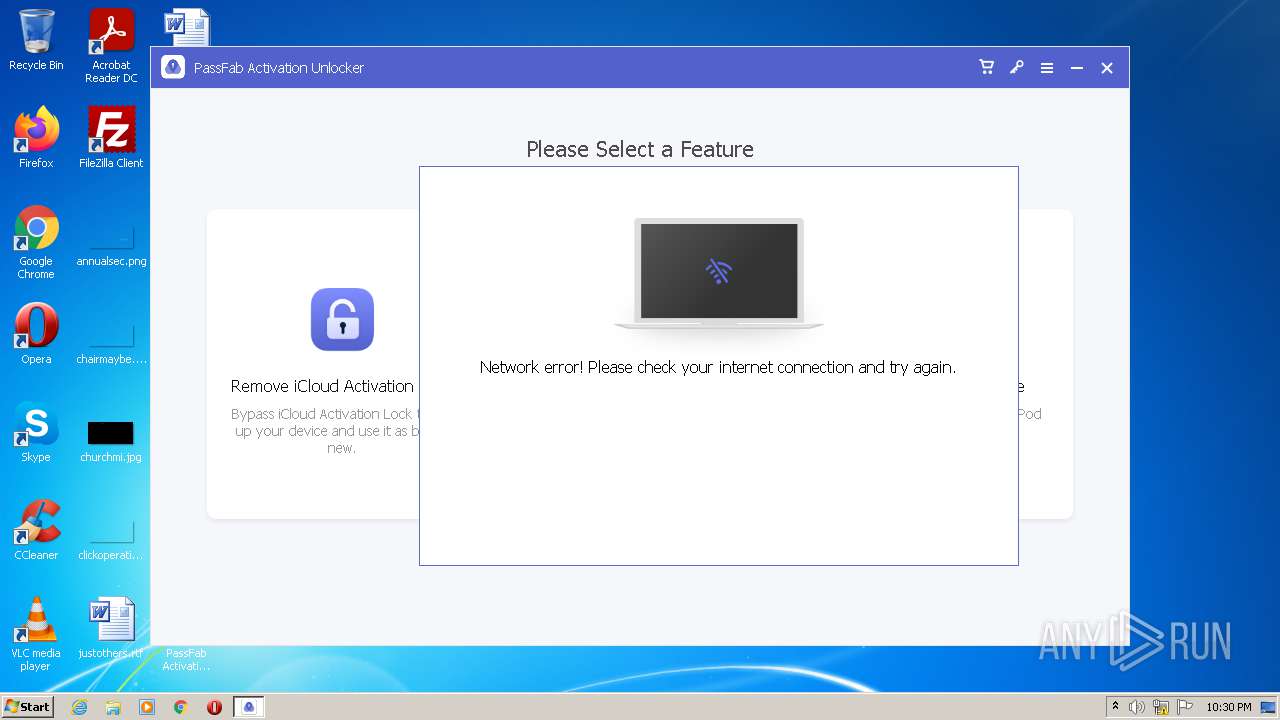Click the key registration icon in title bar
The width and height of the screenshot is (1280, 720).
pyautogui.click(x=1017, y=67)
